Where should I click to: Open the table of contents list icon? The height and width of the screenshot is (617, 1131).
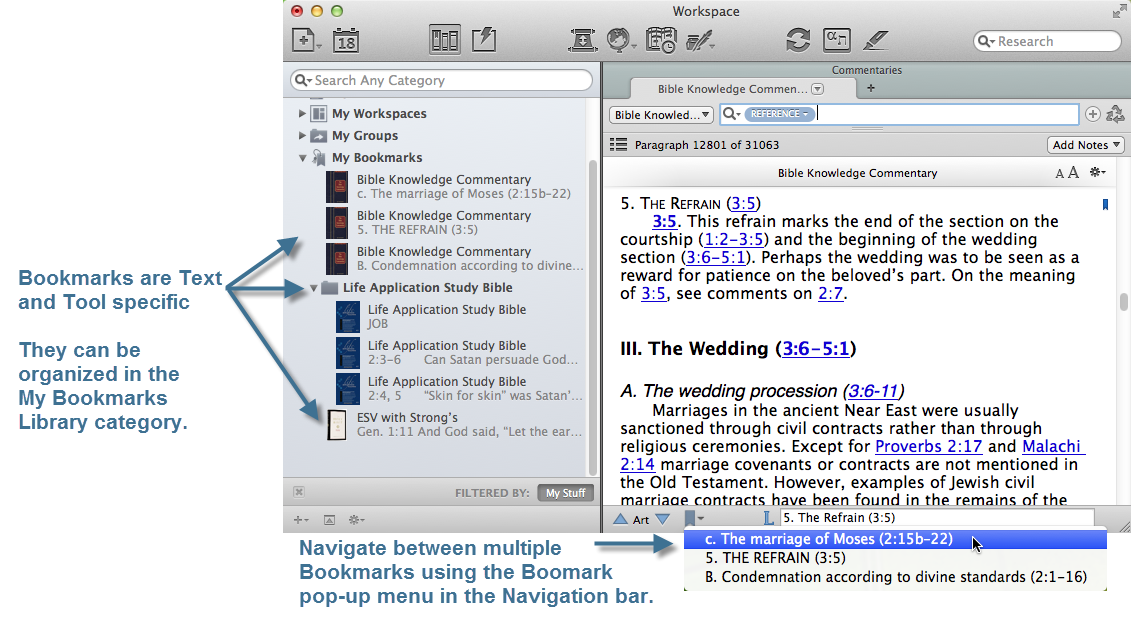coord(618,145)
